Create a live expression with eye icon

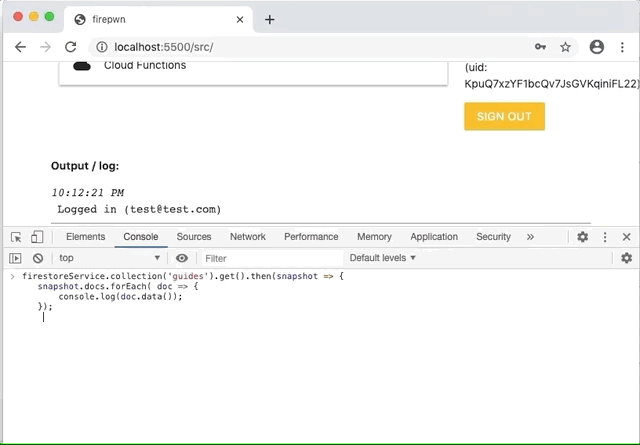coord(182,258)
